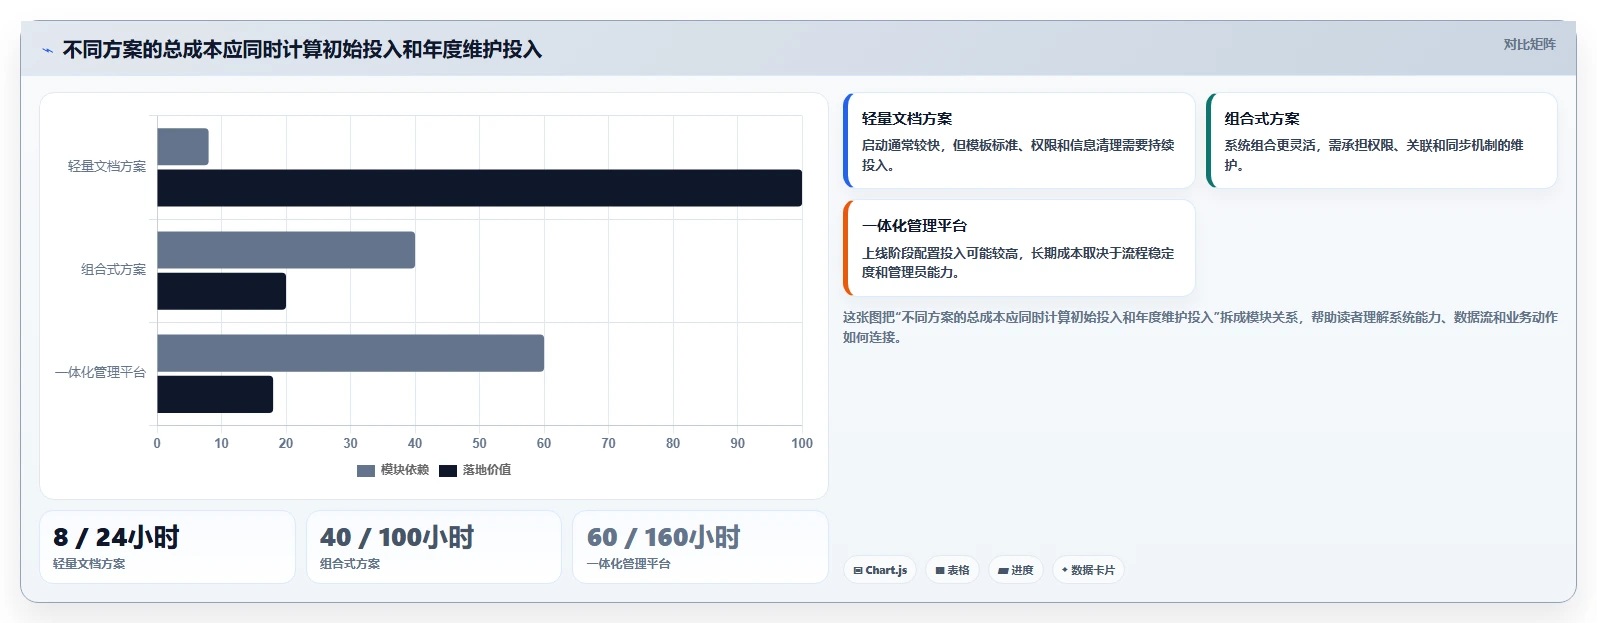Open the orange-bordered 一体化管理平台 info card heading

[914, 226]
